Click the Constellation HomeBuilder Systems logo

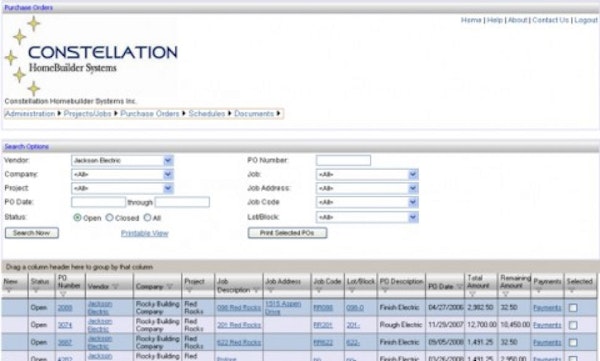[x=91, y=56]
